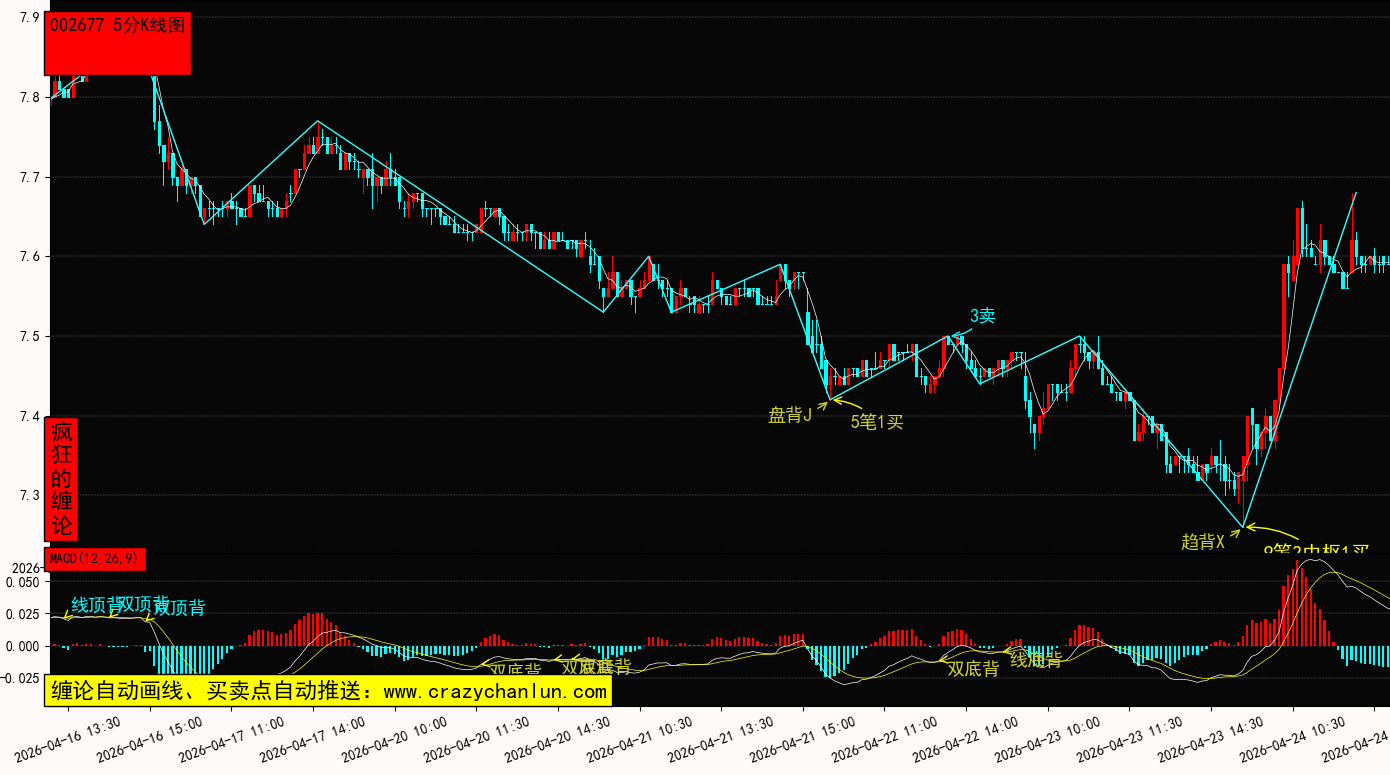This screenshot has width=1390, height=775.
Task: Click the yellow arrow pointing at the lowest price
Action: coord(1272,532)
